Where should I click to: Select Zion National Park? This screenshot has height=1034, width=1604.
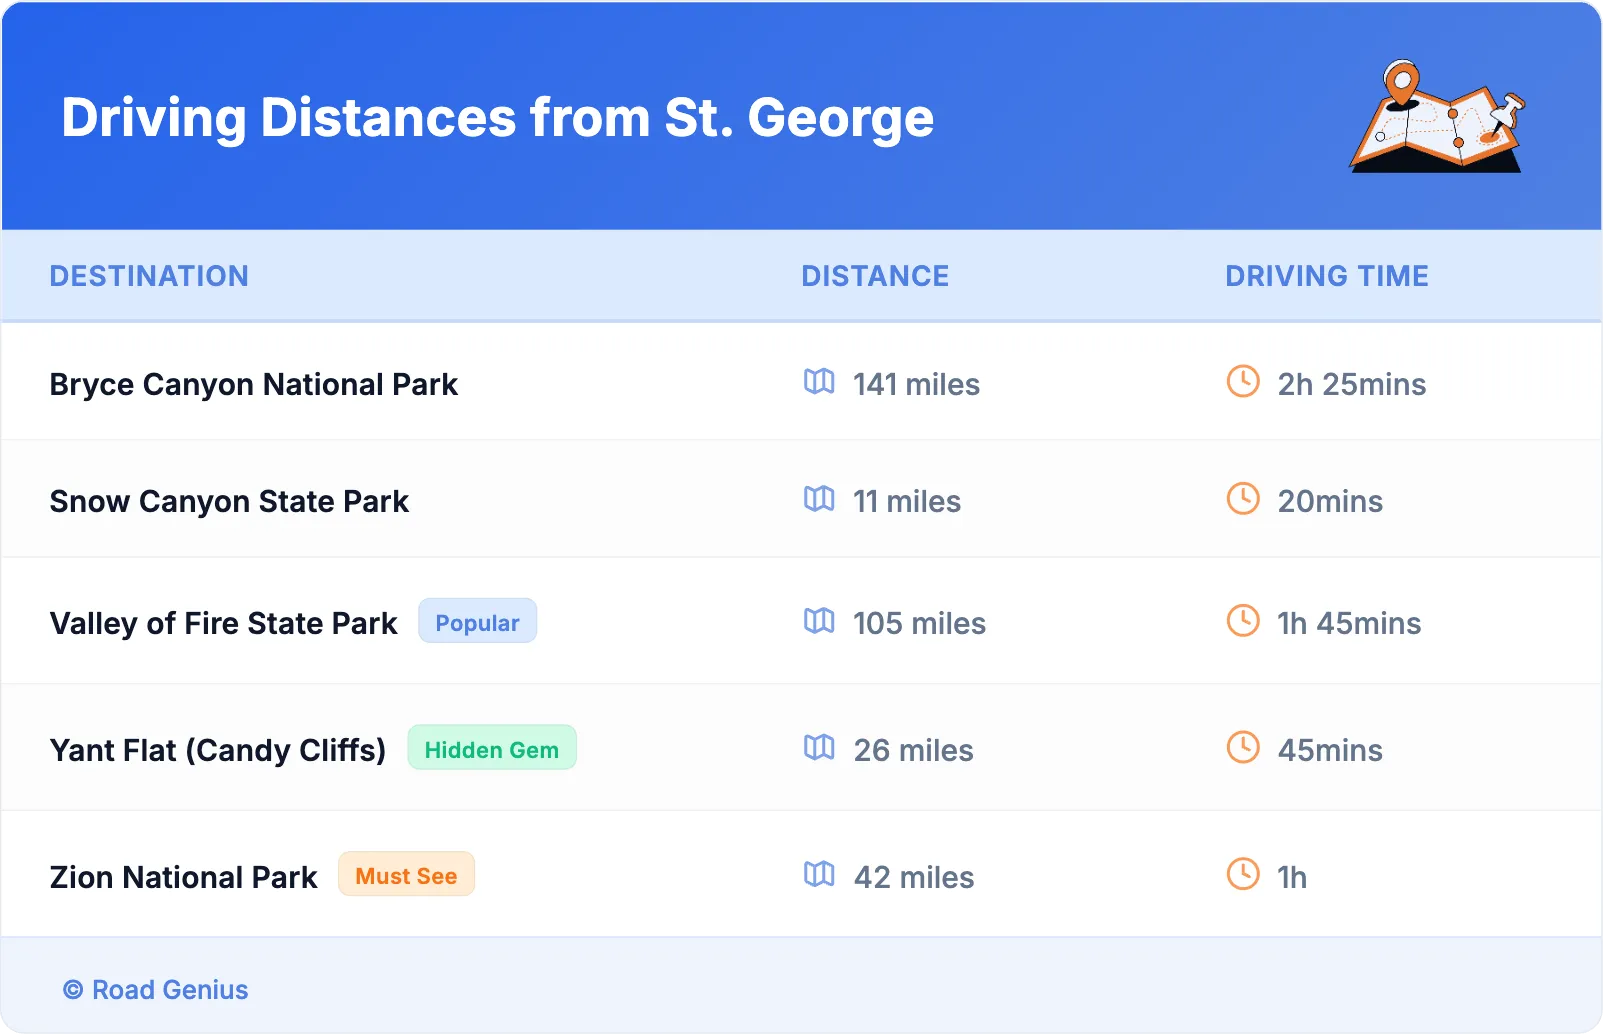coord(184,878)
